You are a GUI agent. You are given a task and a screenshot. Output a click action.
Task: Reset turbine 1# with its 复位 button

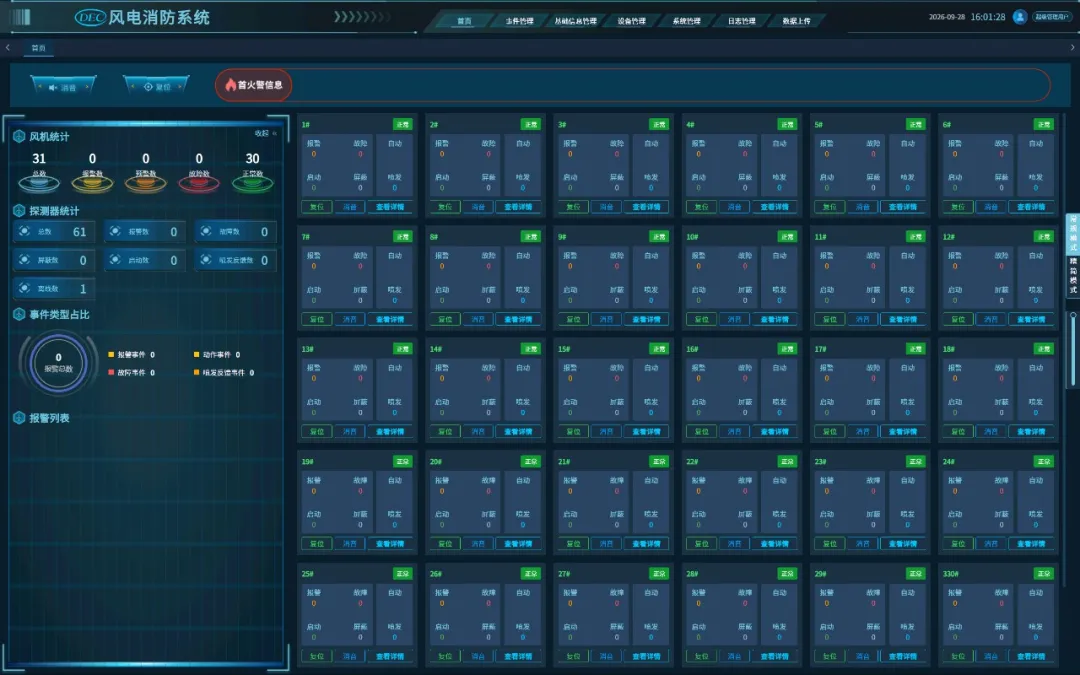317,207
